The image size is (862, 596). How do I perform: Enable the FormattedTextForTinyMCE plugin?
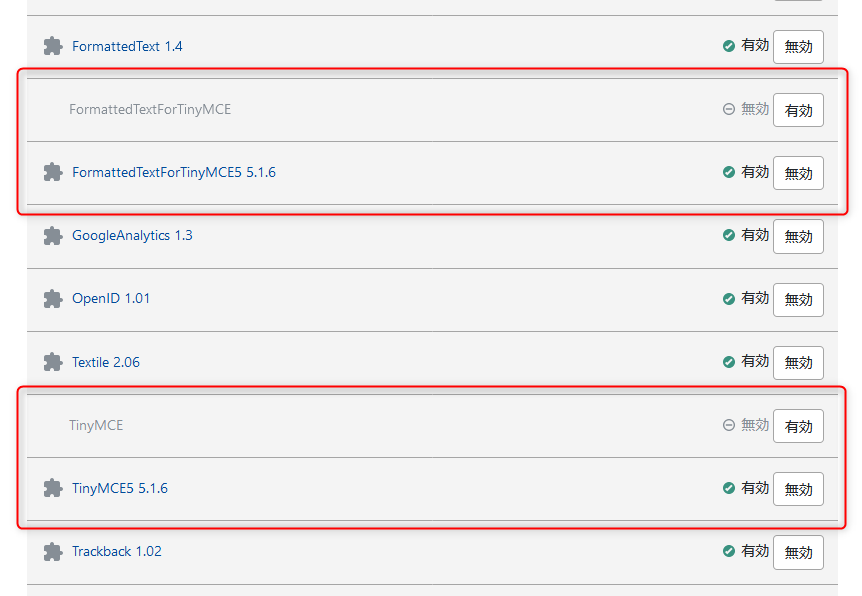[798, 110]
